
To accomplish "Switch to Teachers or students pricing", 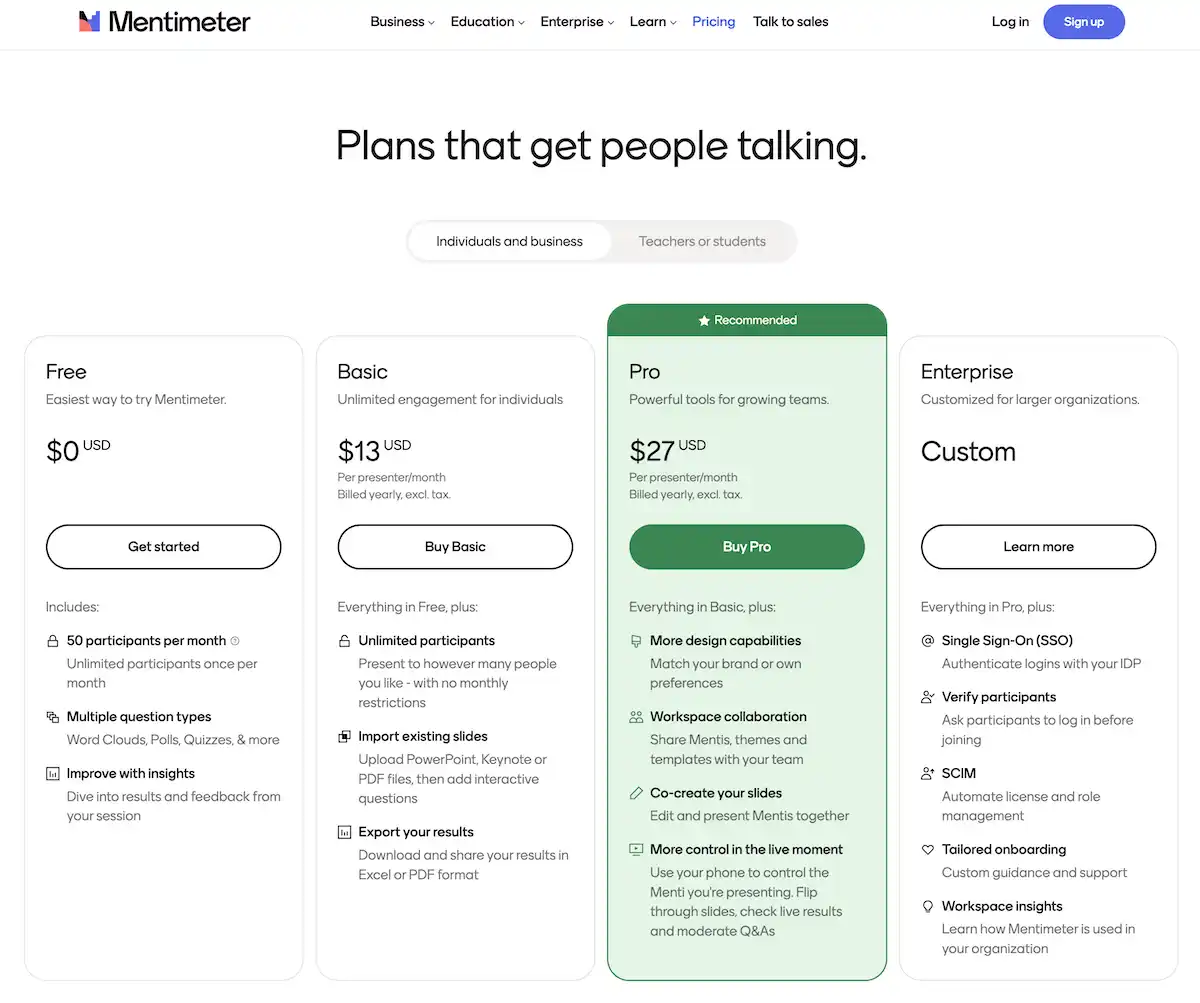I will tap(702, 241).
